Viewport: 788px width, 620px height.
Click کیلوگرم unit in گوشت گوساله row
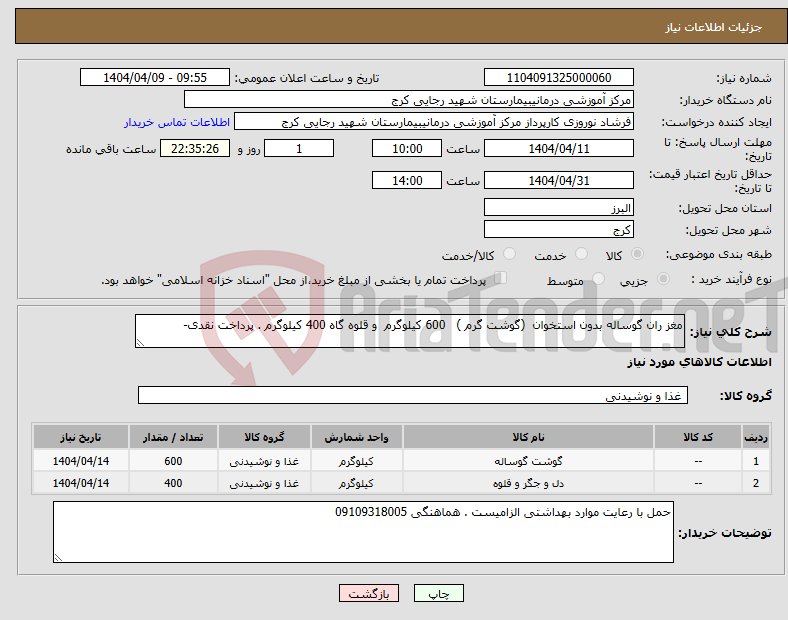point(356,461)
